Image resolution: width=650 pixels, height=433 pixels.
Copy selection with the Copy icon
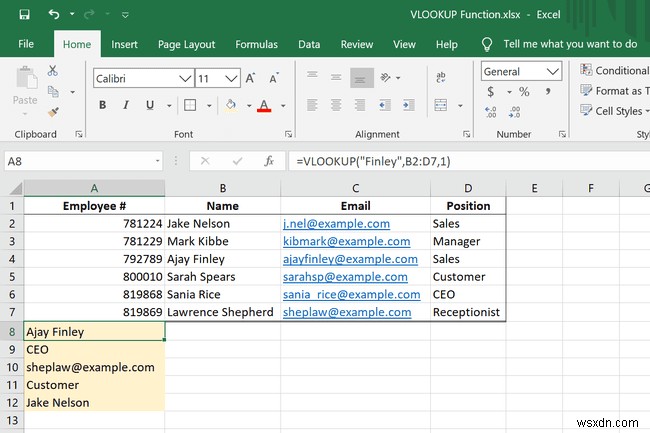(x=53, y=91)
